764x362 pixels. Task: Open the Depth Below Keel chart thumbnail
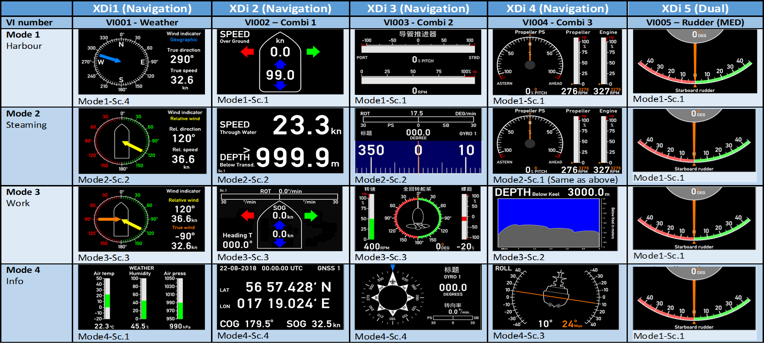pyautogui.click(x=556, y=218)
